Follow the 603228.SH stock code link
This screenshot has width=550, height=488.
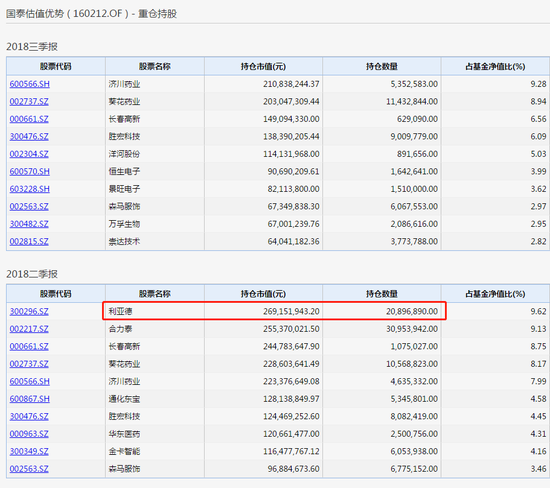coord(29,189)
